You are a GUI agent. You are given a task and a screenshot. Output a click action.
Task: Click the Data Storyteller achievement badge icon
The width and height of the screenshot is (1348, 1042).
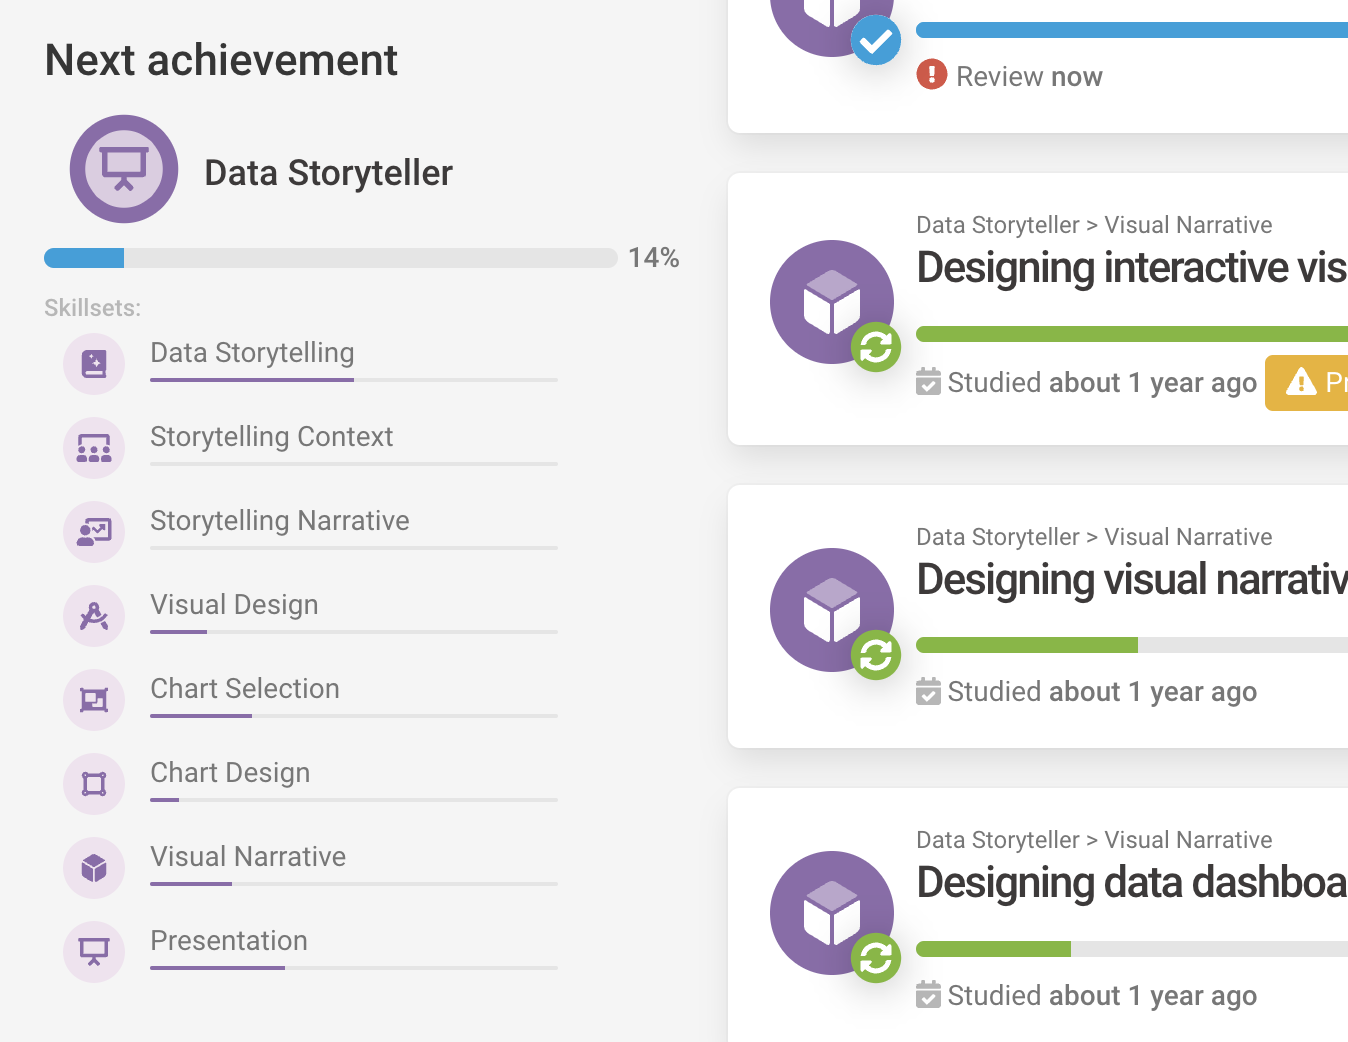click(123, 168)
